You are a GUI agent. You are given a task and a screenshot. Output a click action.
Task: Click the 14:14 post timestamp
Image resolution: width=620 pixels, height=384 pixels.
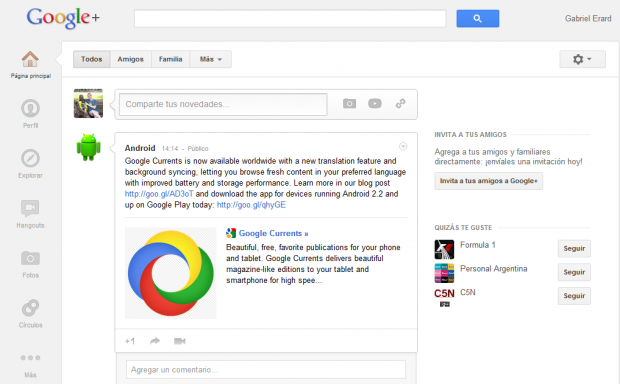(170, 149)
